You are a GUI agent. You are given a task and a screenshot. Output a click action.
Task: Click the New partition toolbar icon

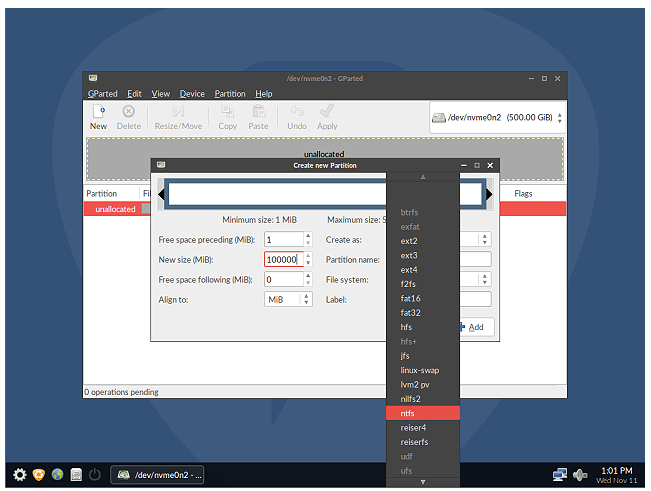point(99,111)
